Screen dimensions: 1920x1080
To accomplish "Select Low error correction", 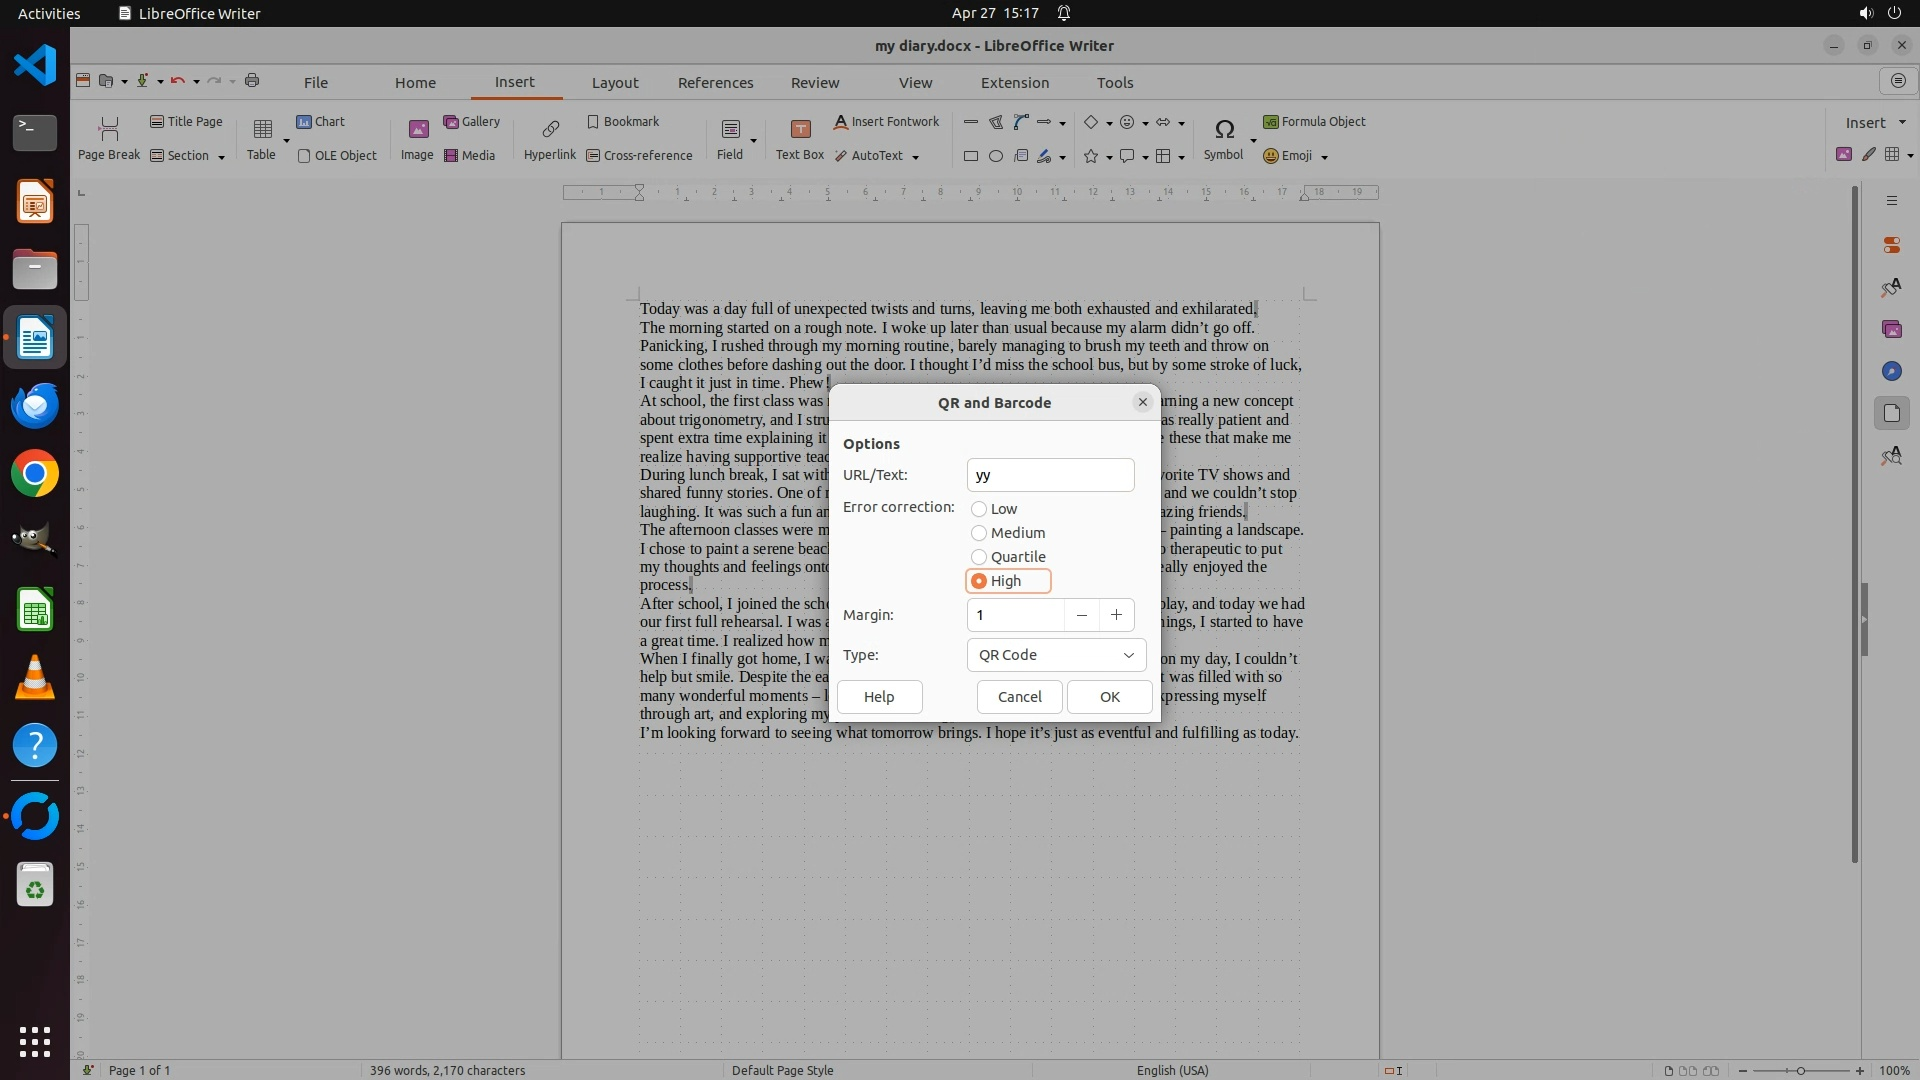I will [979, 509].
